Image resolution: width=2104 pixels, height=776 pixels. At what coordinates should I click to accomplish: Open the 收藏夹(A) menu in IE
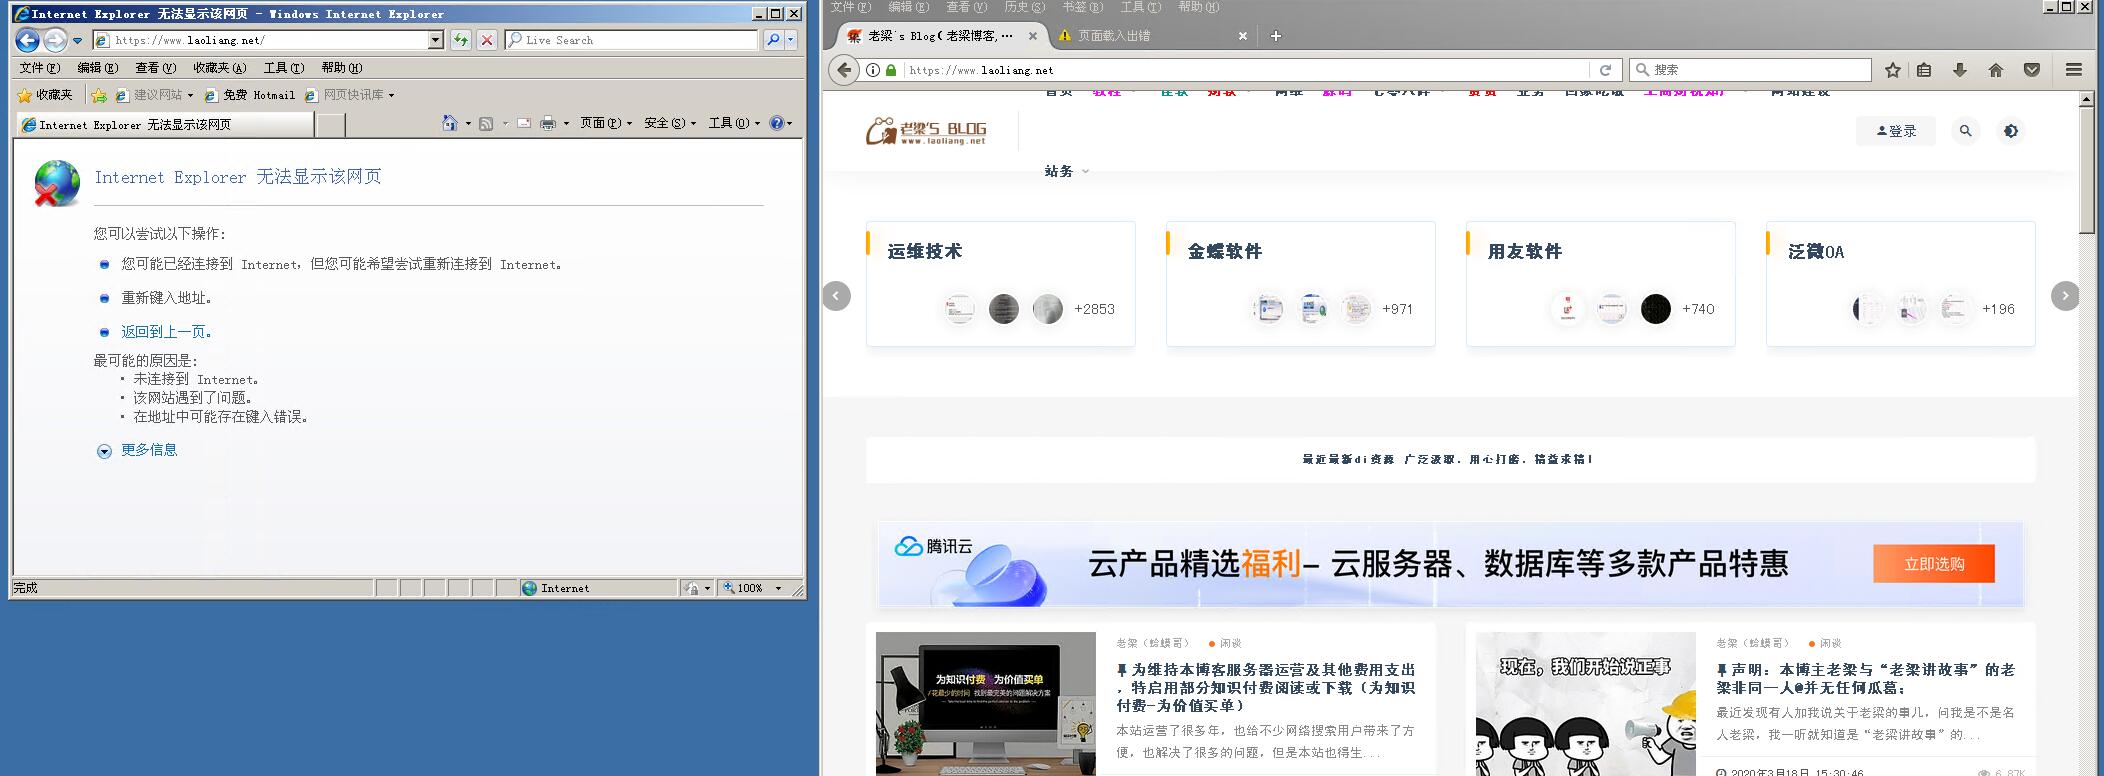coord(219,68)
